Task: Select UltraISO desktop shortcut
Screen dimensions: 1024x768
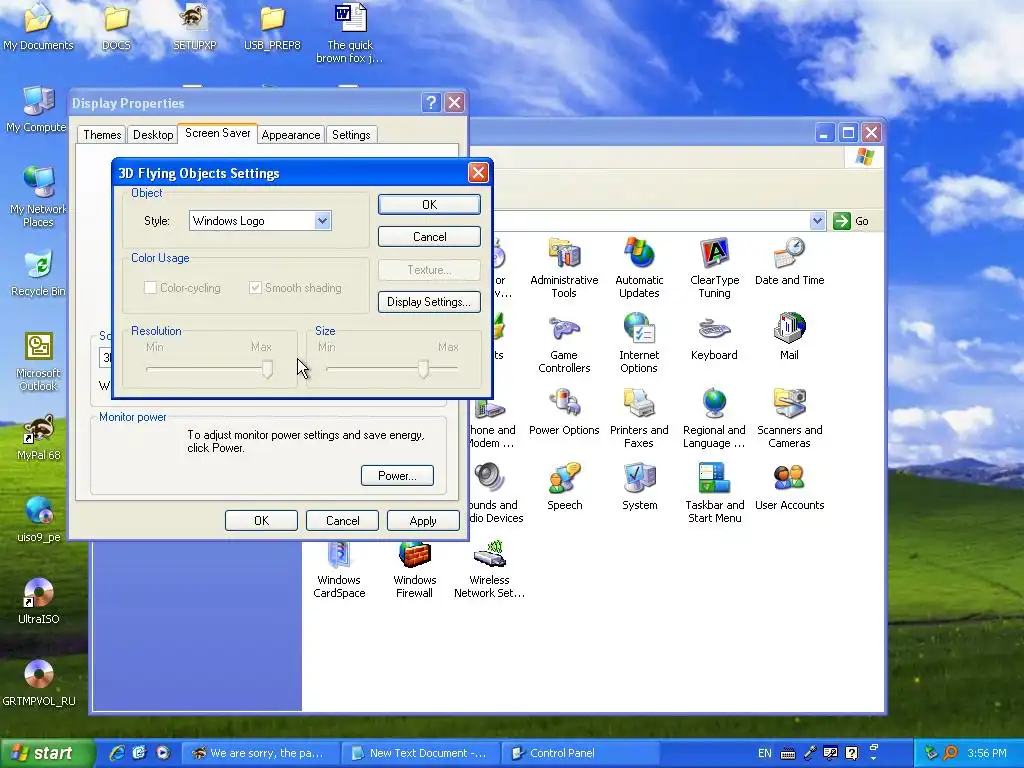Action: coord(38,601)
